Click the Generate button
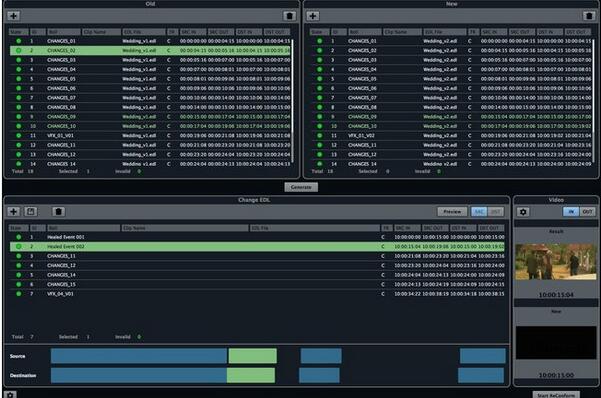This screenshot has height=398, width=601. coord(301,187)
